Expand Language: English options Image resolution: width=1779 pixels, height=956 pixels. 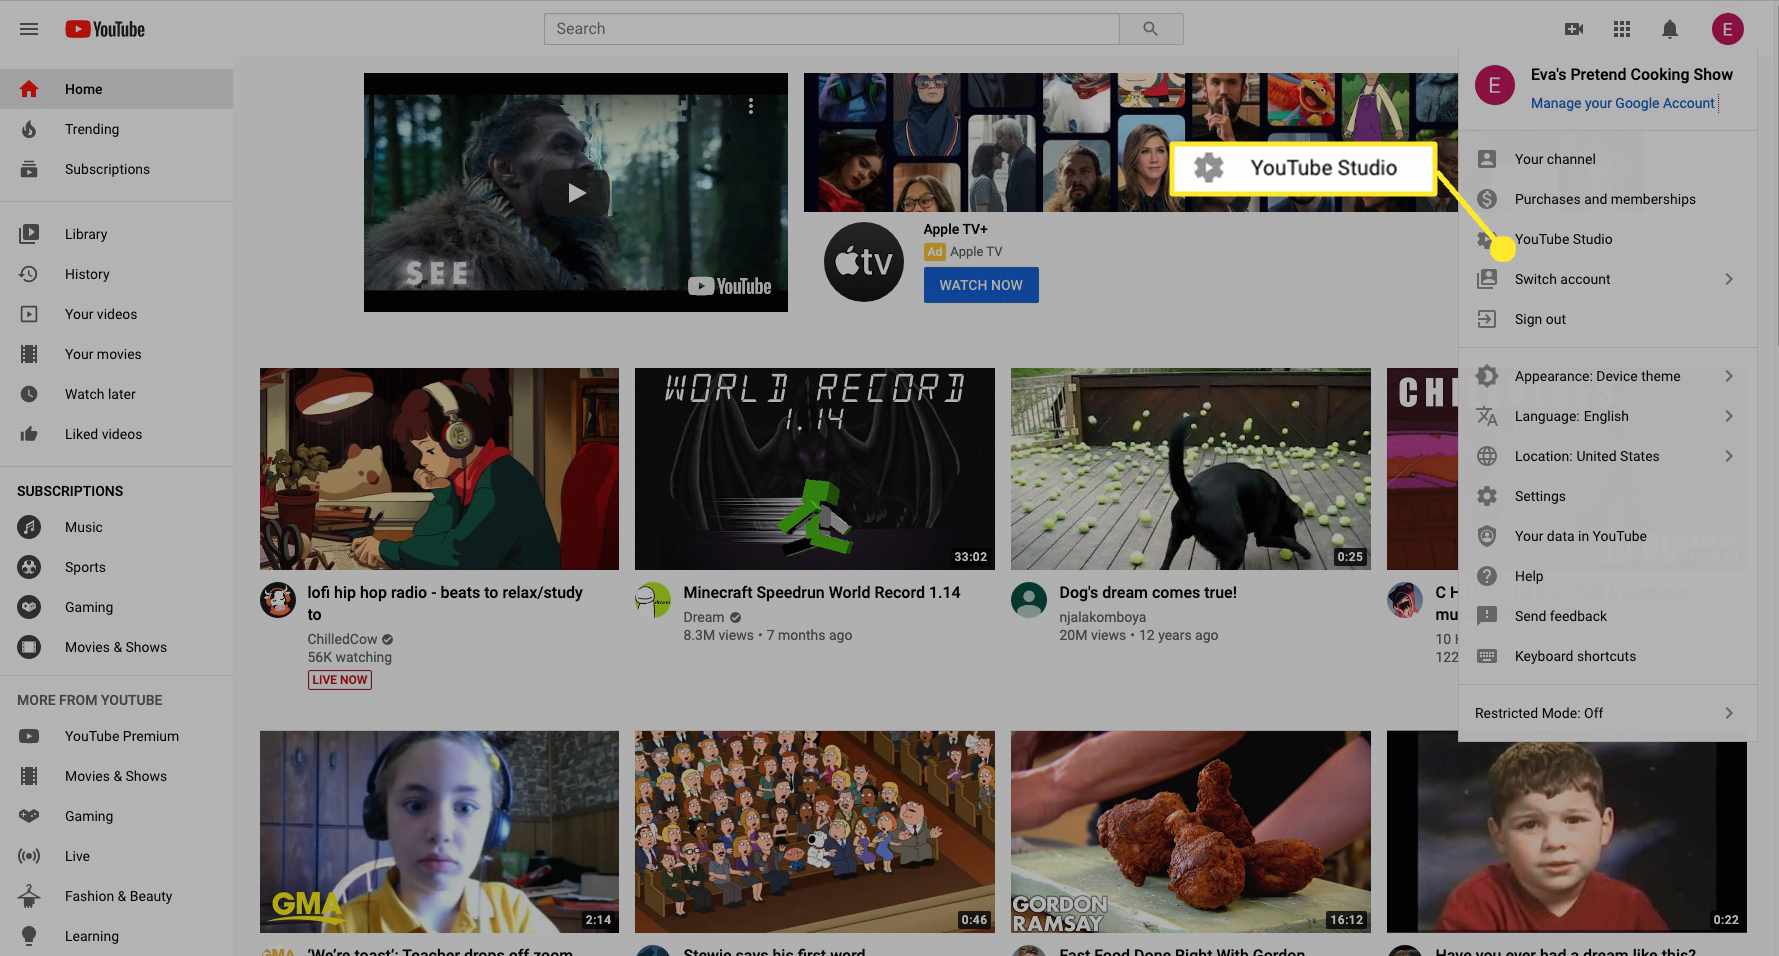[x=1728, y=416]
